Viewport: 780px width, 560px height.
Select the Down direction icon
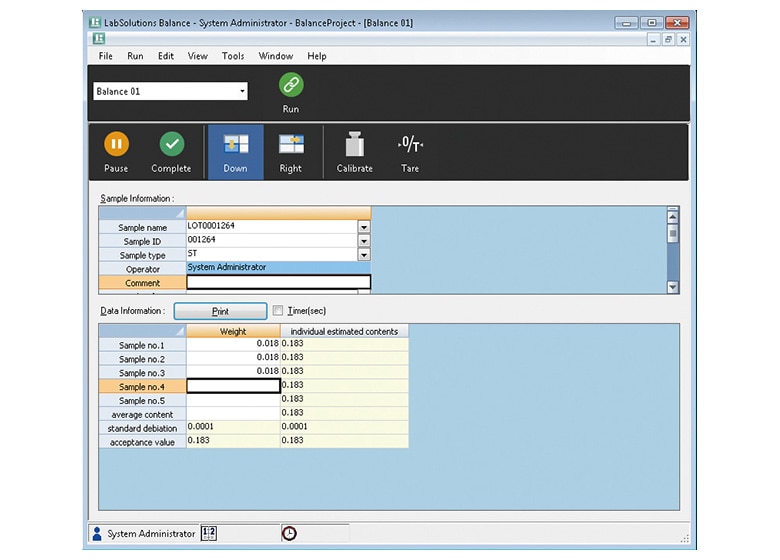[x=235, y=145]
